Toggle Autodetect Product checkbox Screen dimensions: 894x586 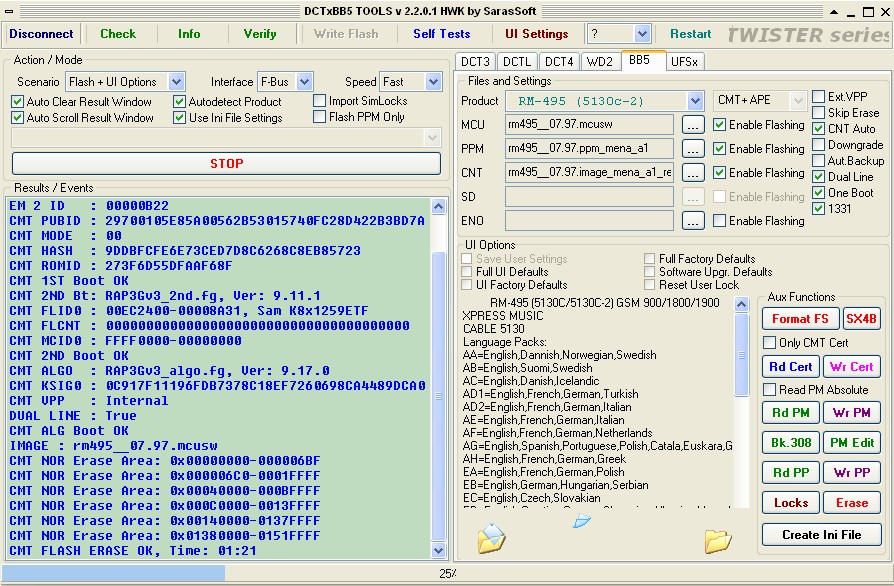pos(180,102)
